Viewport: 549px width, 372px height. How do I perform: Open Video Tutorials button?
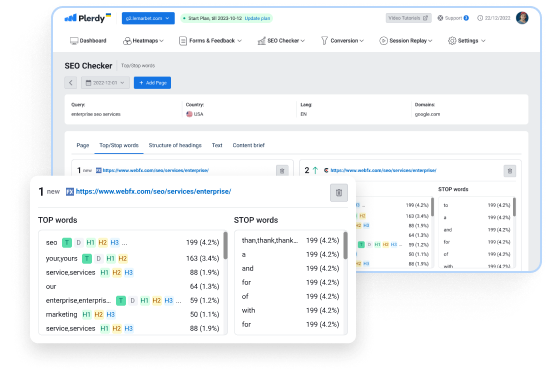point(408,18)
